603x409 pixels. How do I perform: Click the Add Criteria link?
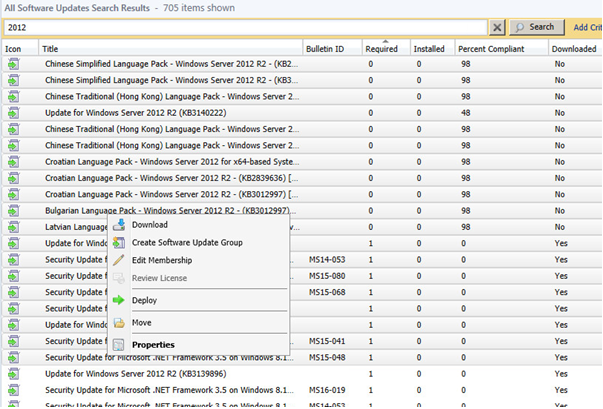(x=587, y=27)
